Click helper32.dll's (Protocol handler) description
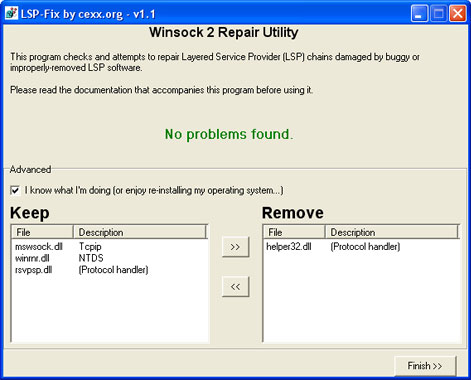 tap(365, 247)
